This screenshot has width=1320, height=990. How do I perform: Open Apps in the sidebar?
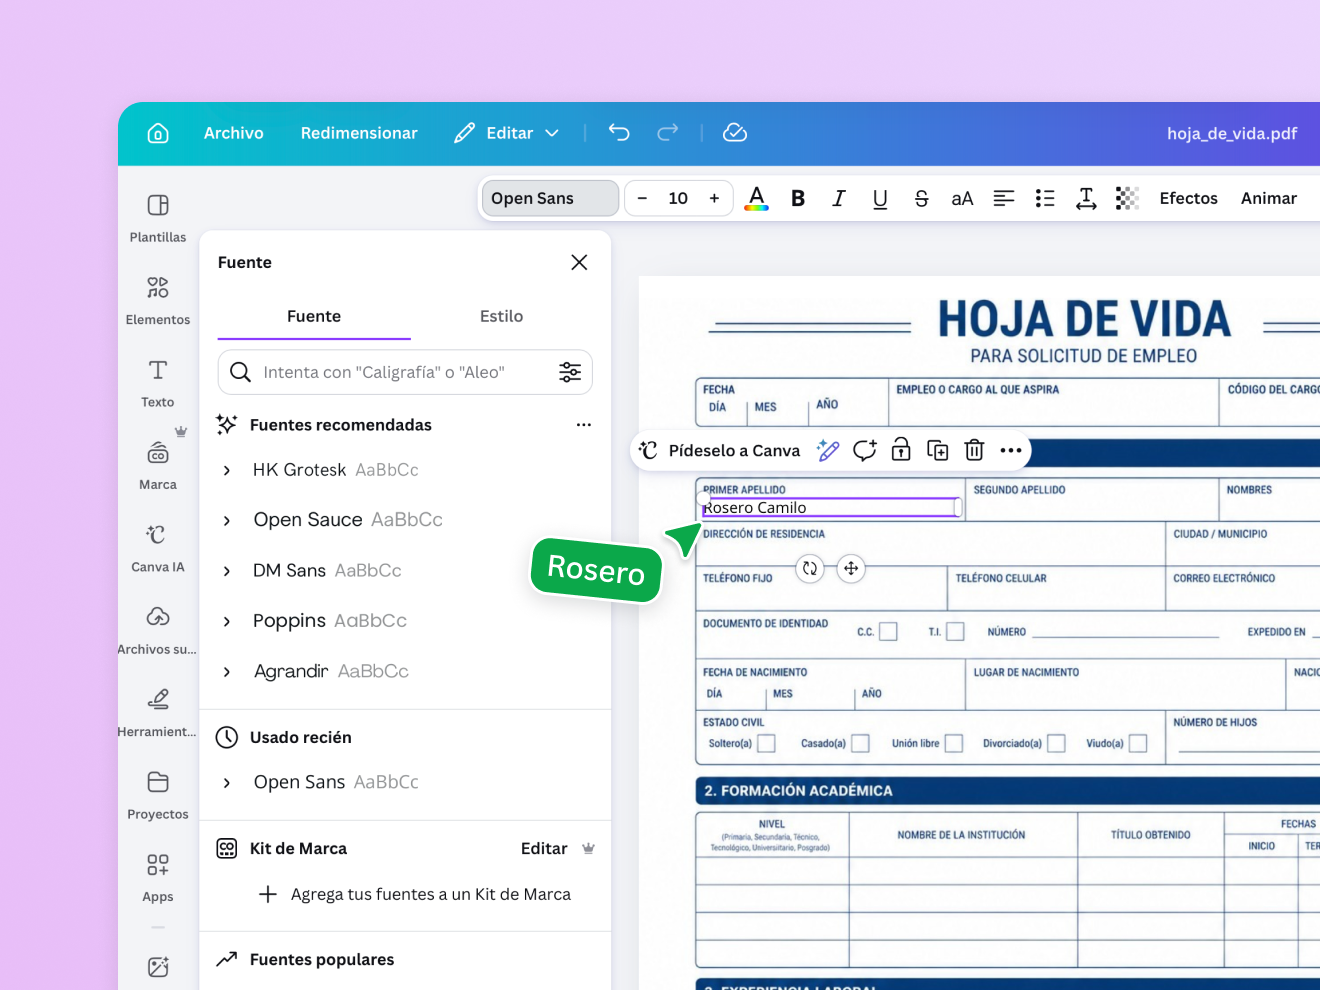pos(158,878)
